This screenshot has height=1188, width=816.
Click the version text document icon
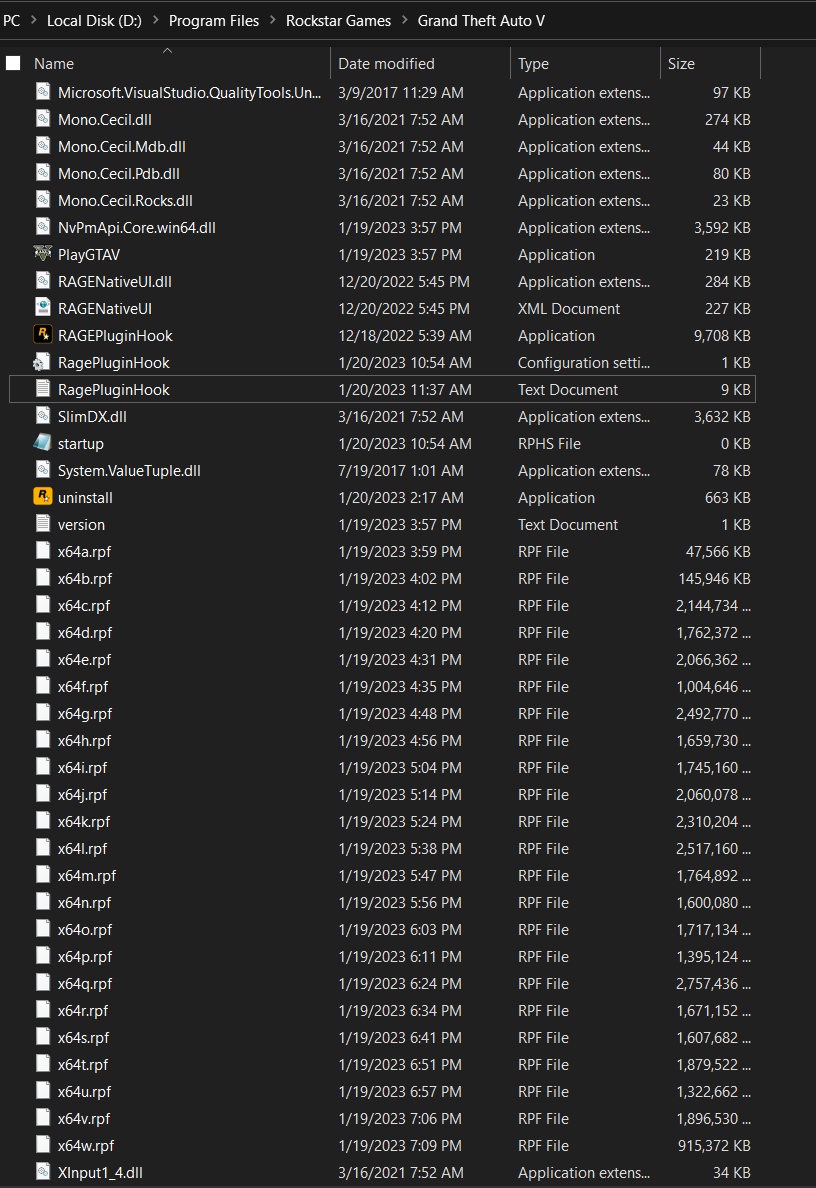[x=42, y=524]
